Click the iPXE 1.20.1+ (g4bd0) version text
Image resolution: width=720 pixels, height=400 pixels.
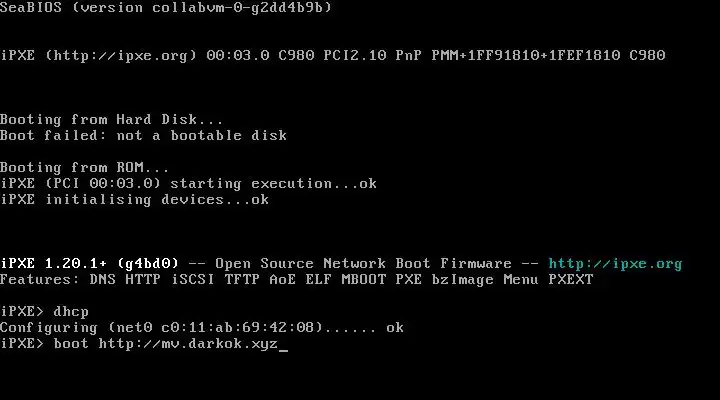[89, 264]
